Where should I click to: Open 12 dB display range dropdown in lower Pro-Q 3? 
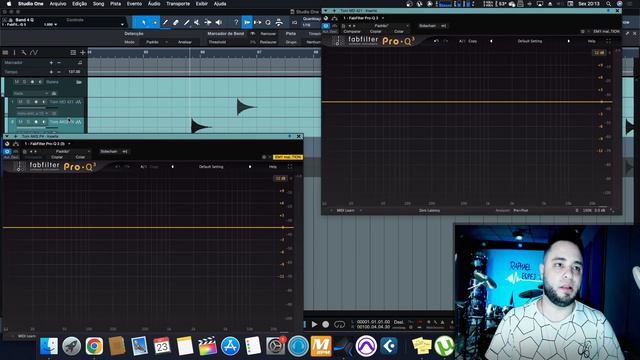(x=280, y=178)
